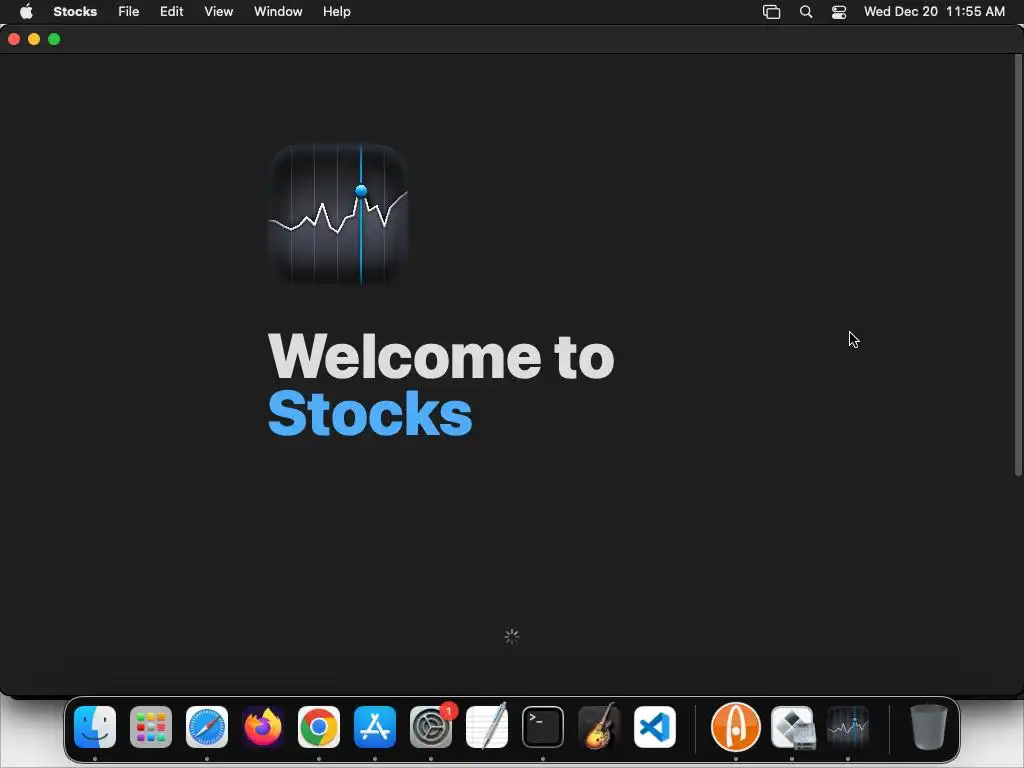Launch Visual Studio Code from the Dock
This screenshot has height=768, width=1024.
[655, 727]
